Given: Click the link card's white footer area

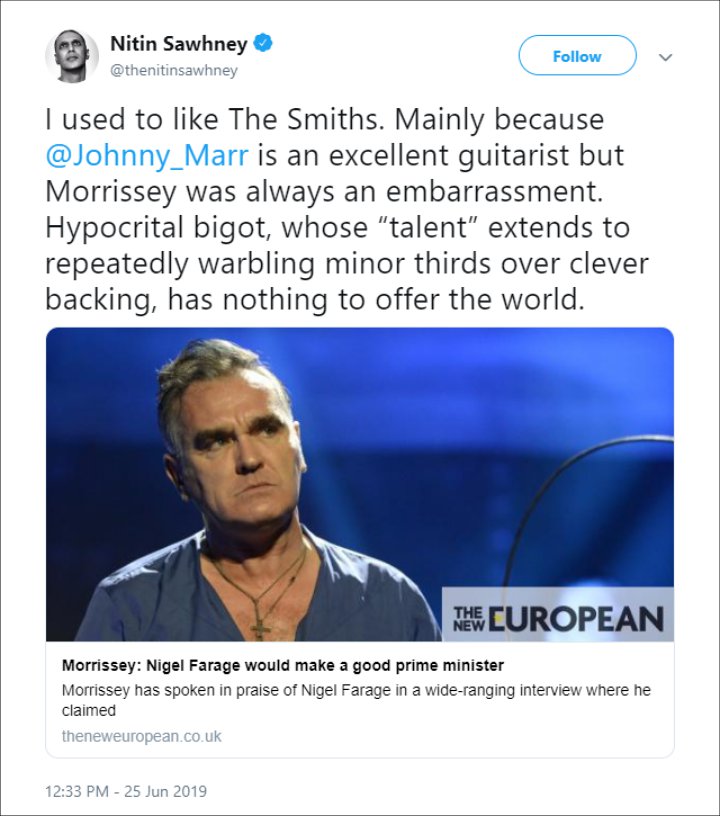Looking at the screenshot, I should 360,699.
